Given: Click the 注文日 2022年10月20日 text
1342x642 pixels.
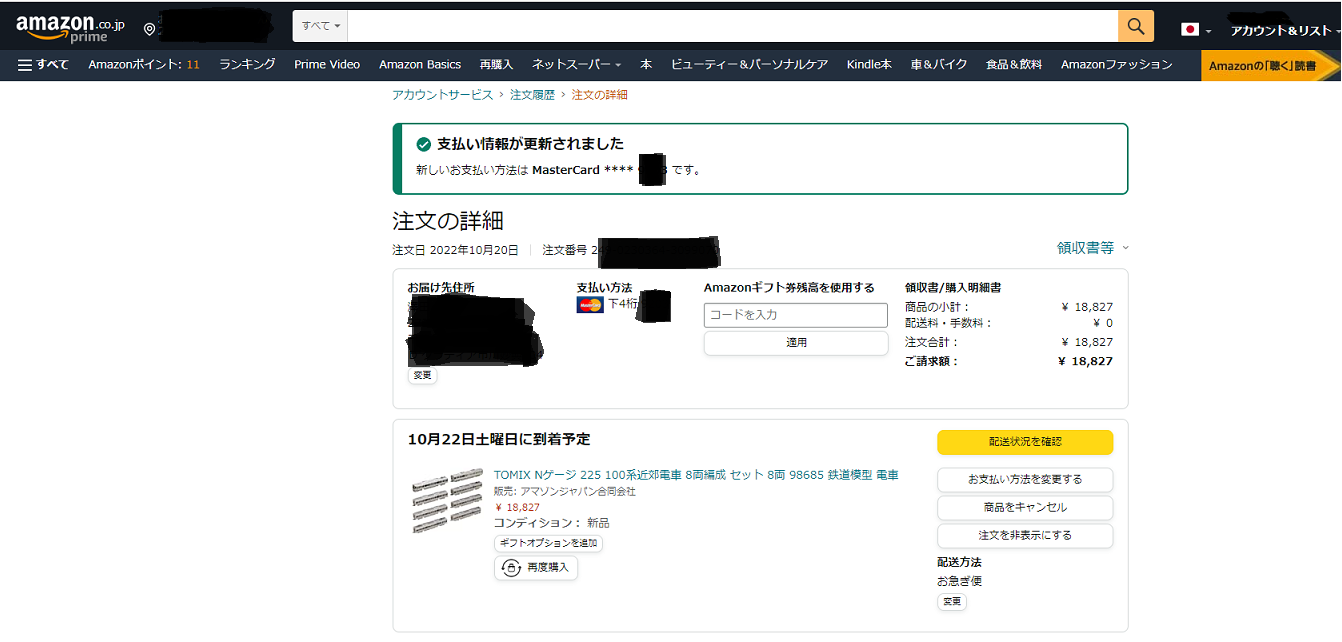Looking at the screenshot, I should 456,251.
